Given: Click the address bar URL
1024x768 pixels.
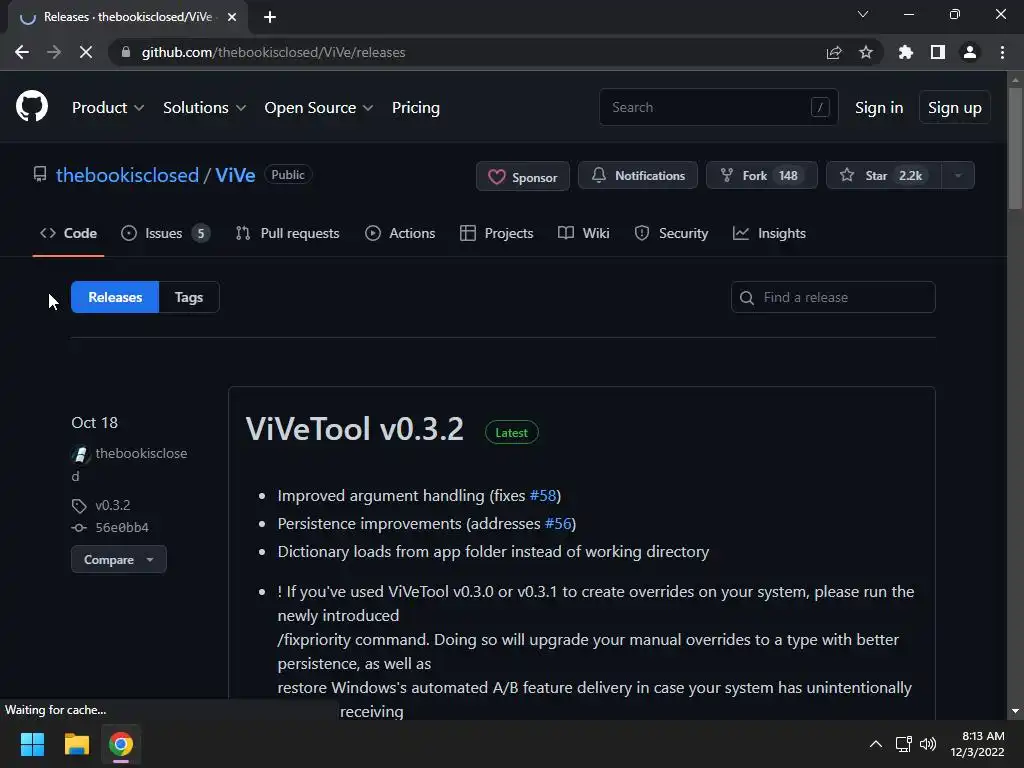Looking at the screenshot, I should pyautogui.click(x=273, y=52).
